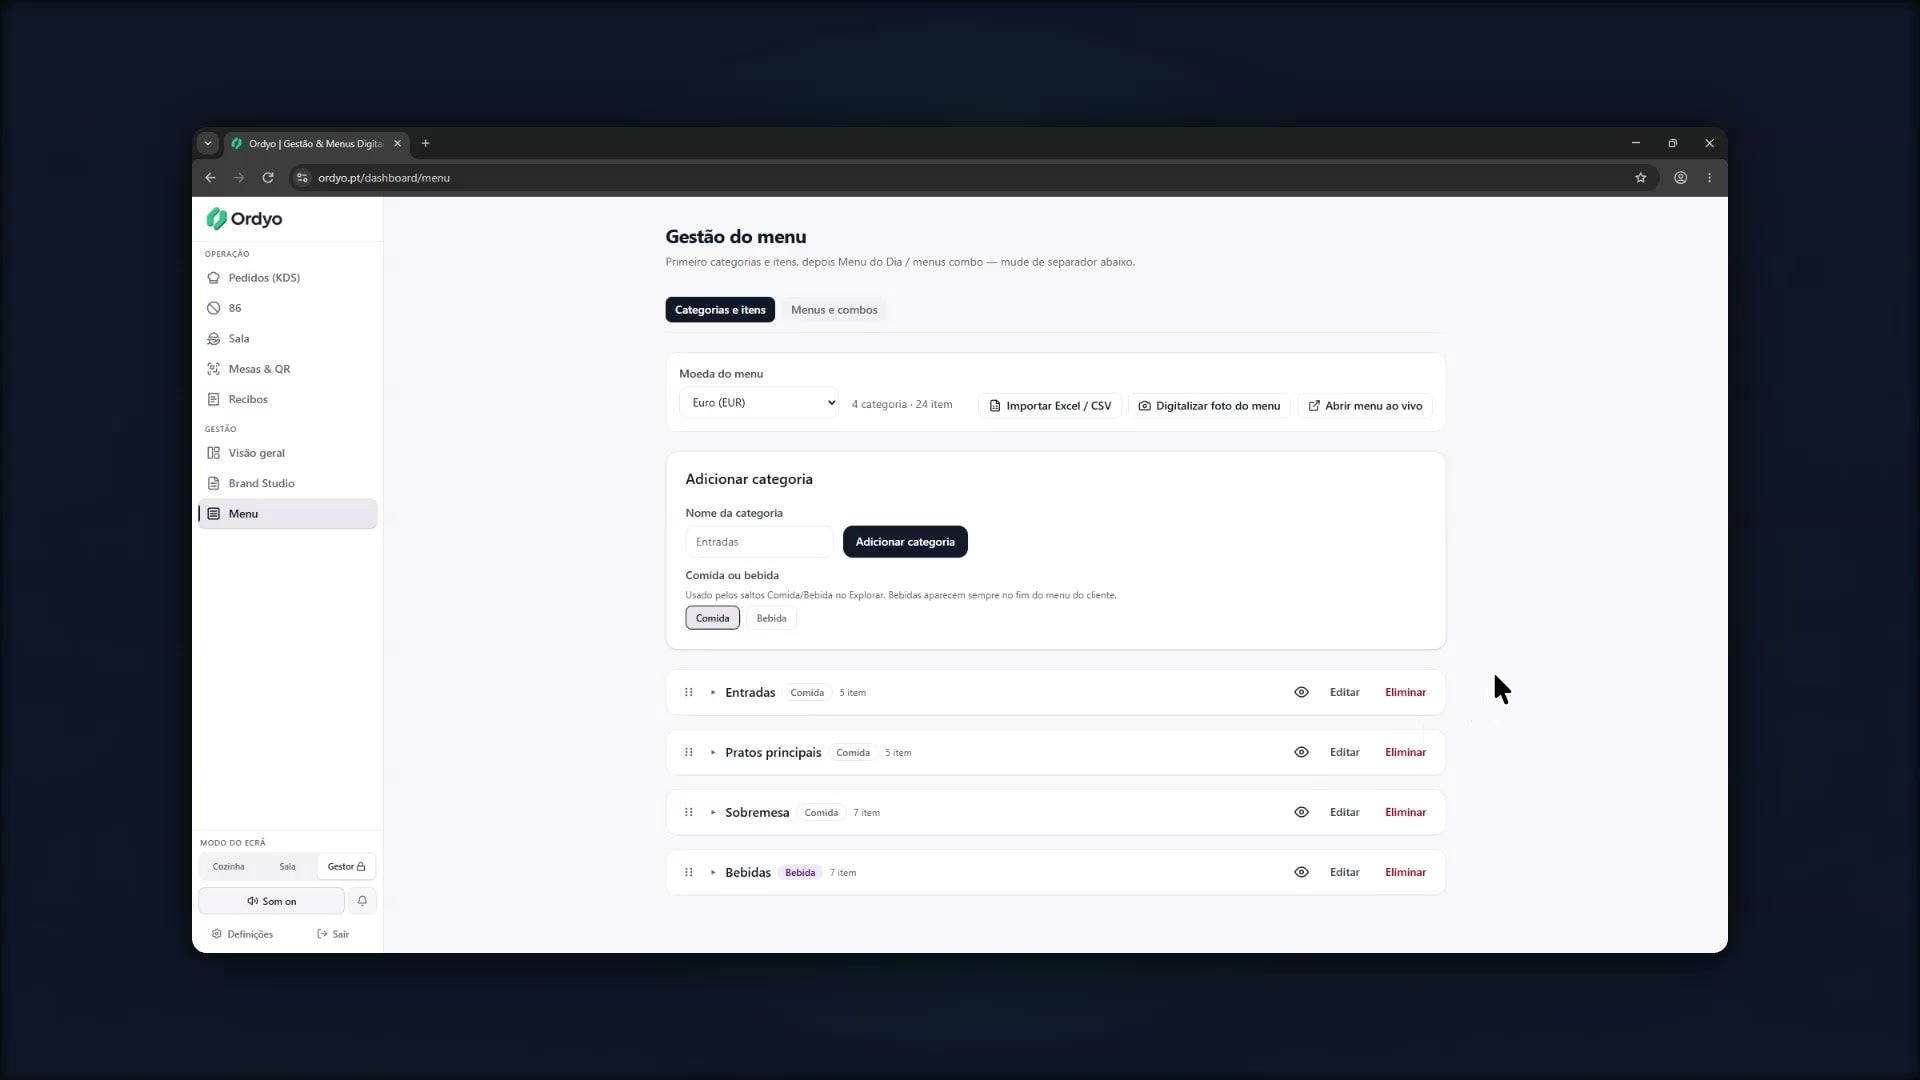Grab drag handle of Sobremesa row
Screen dimensions: 1920x1080
coord(689,812)
